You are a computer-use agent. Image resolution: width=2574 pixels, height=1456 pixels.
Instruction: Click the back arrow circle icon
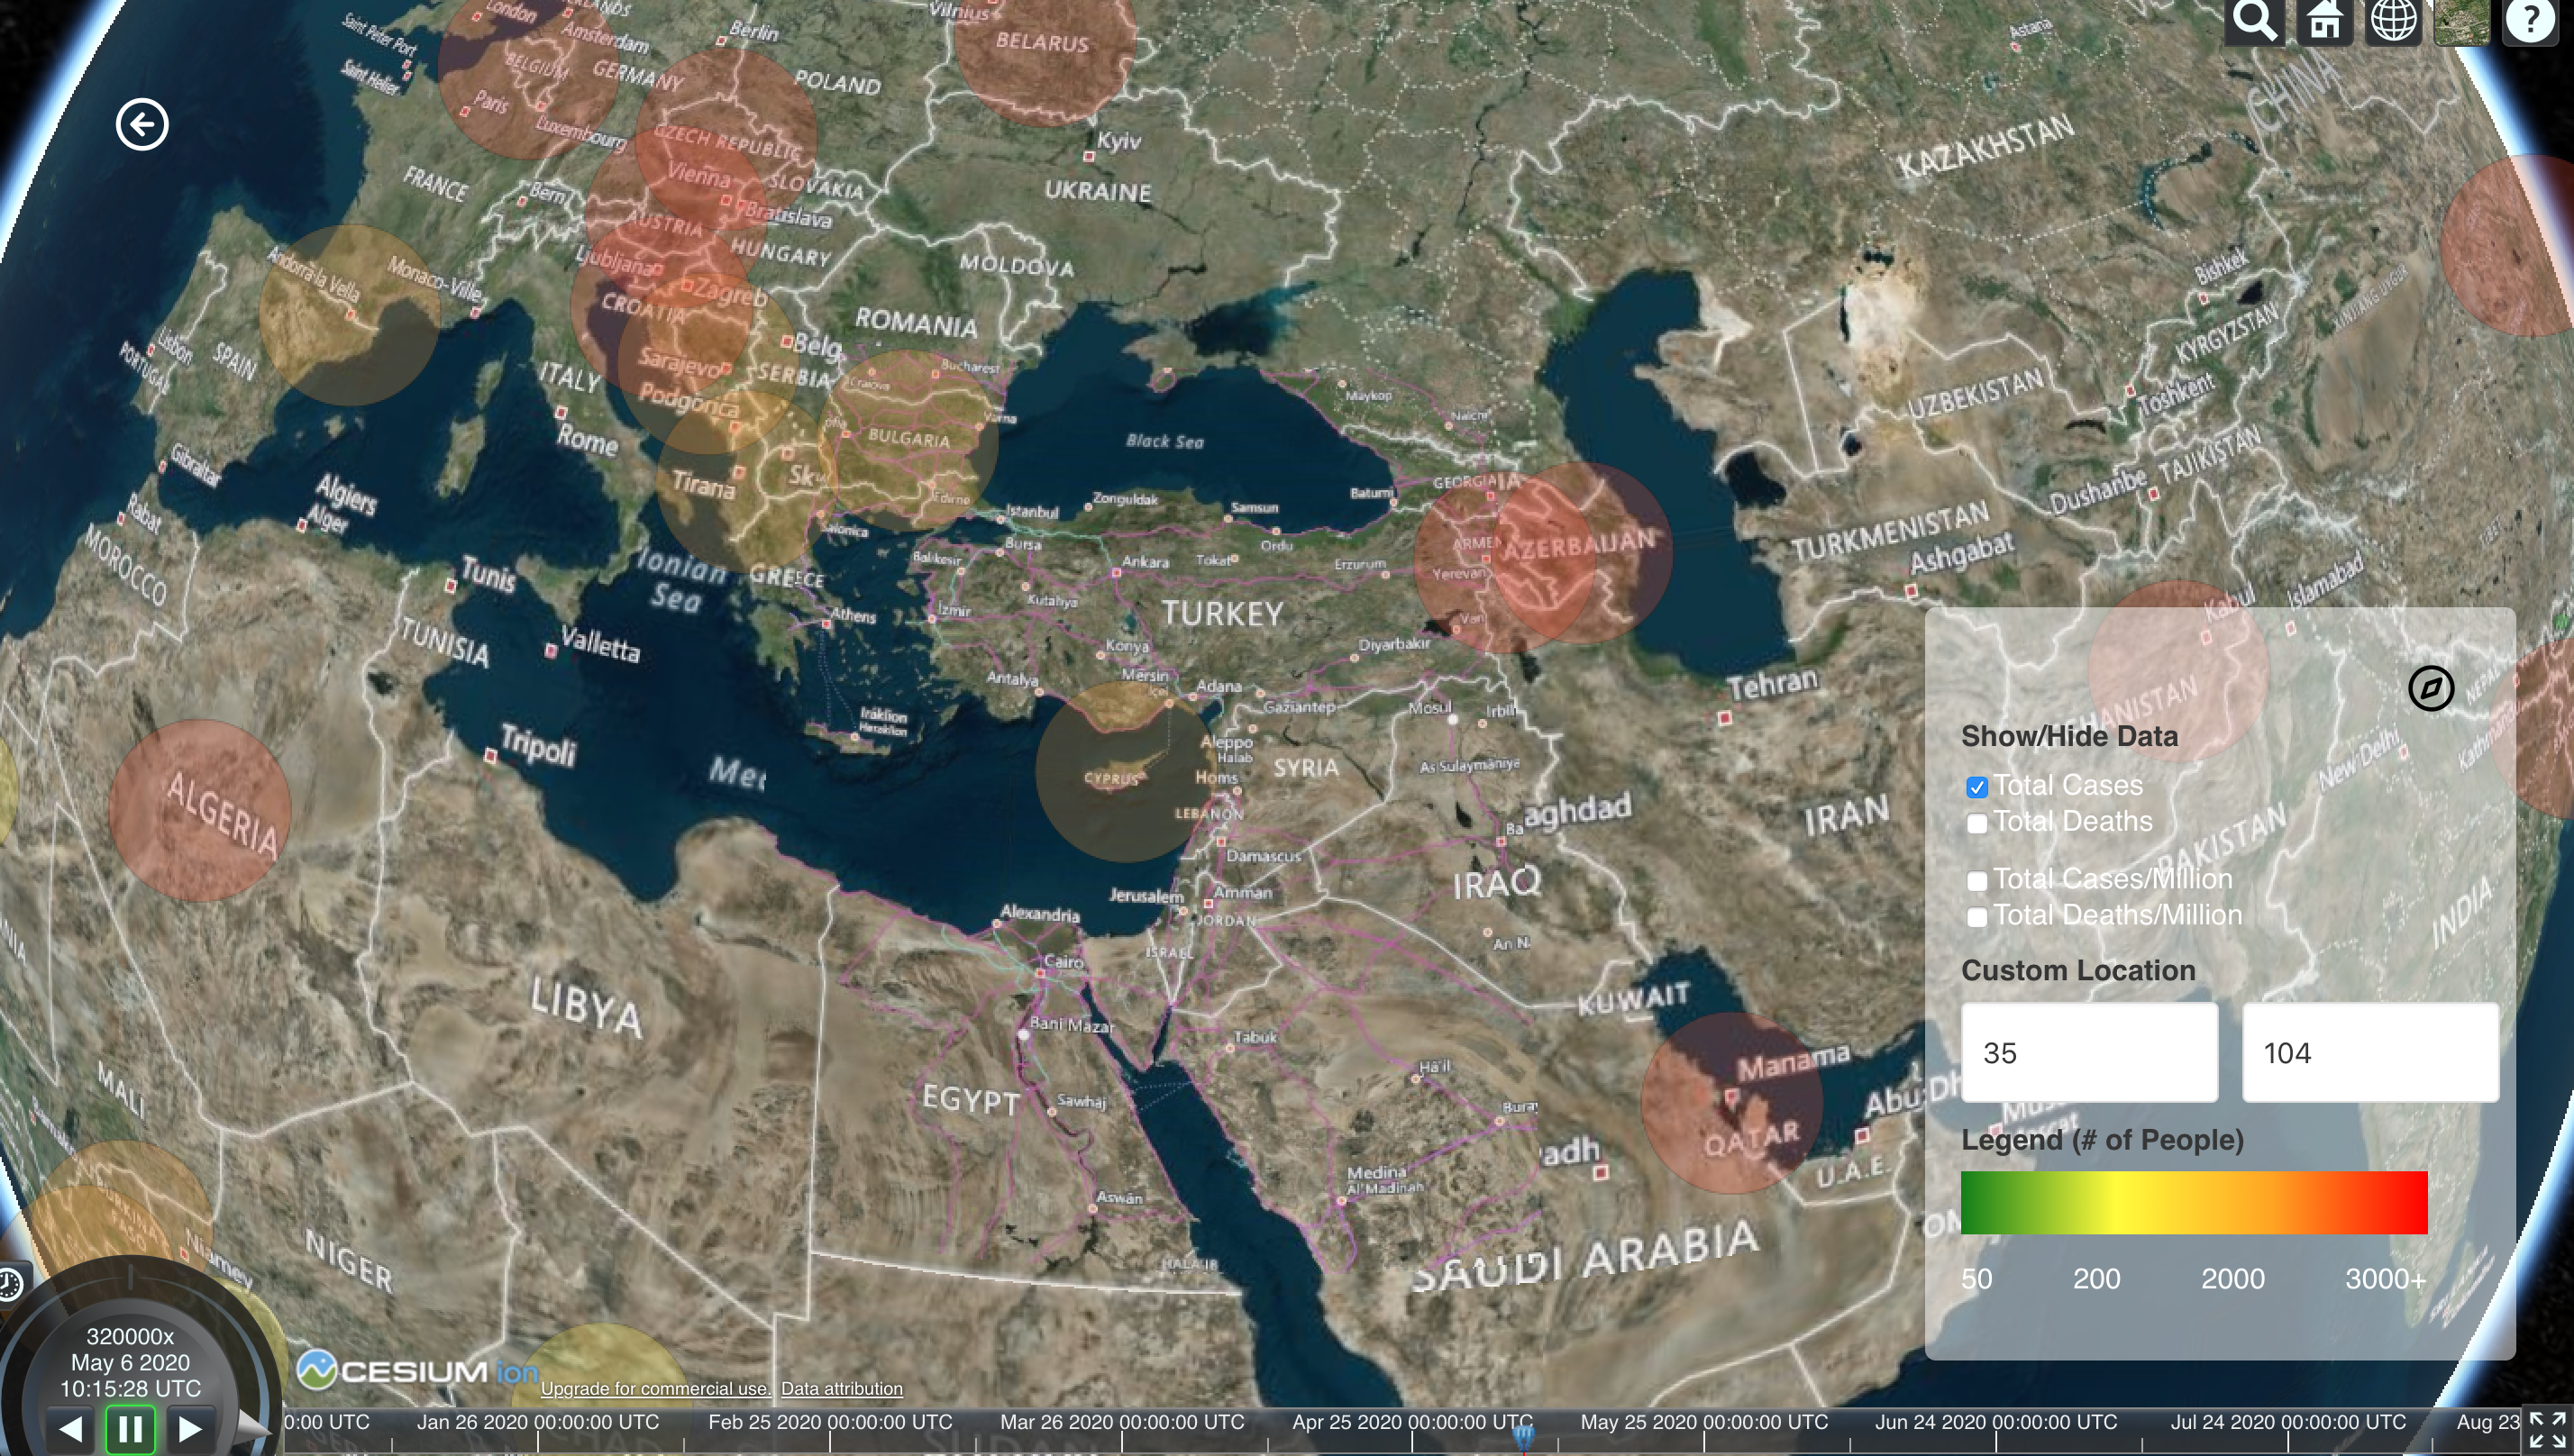pos(142,125)
